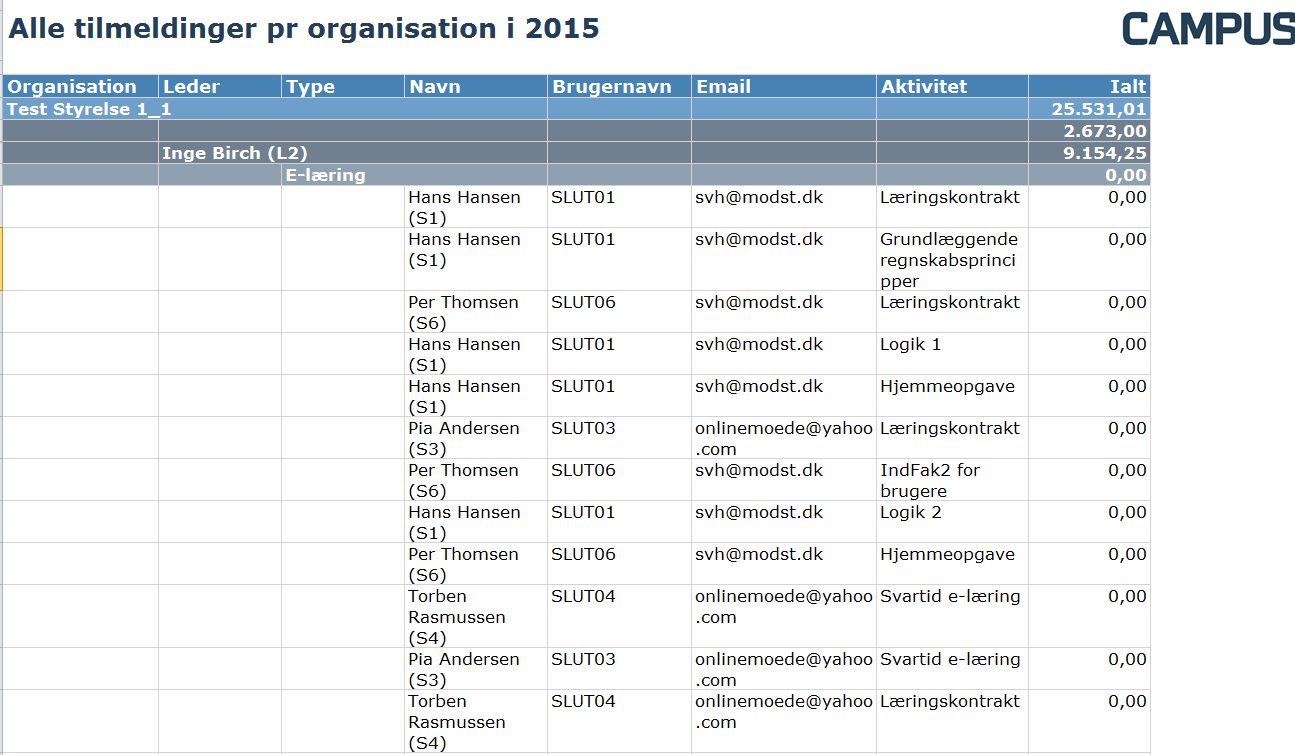
Task: Click Pia Andersen's name beside SLUT03 Læringskontrakt
Action: pyautogui.click(x=476, y=438)
